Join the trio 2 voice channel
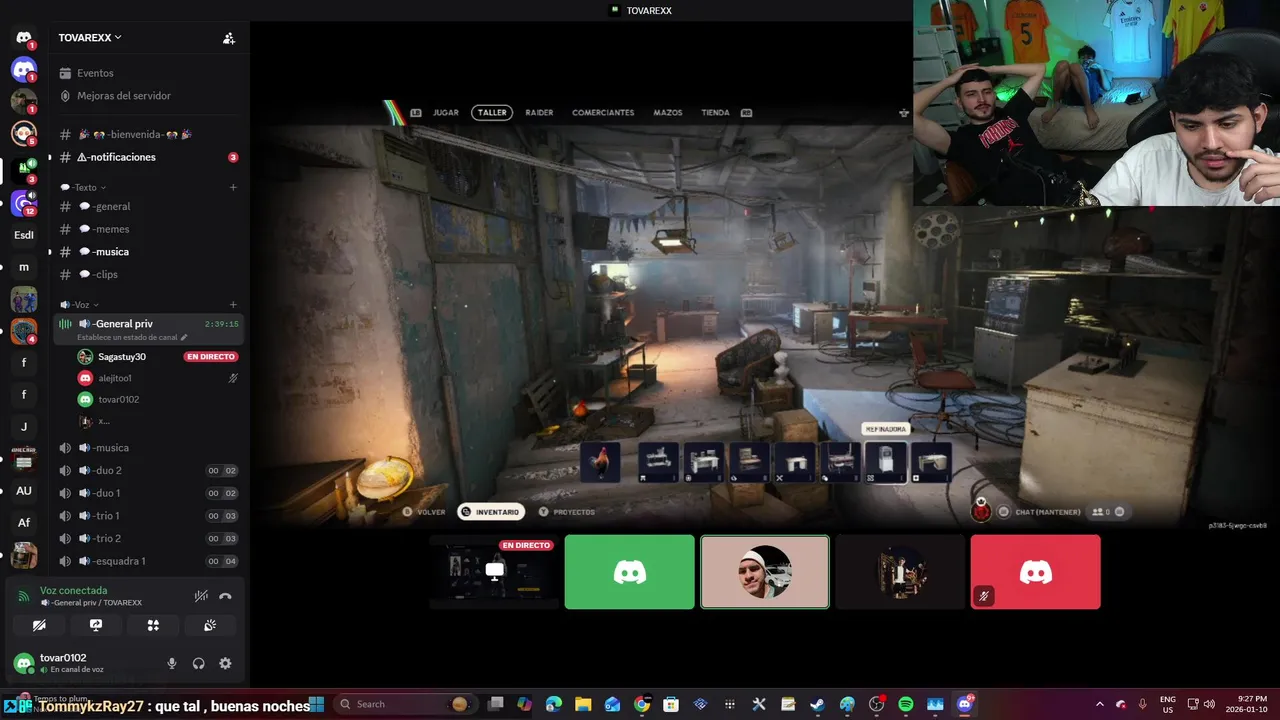 [150, 538]
